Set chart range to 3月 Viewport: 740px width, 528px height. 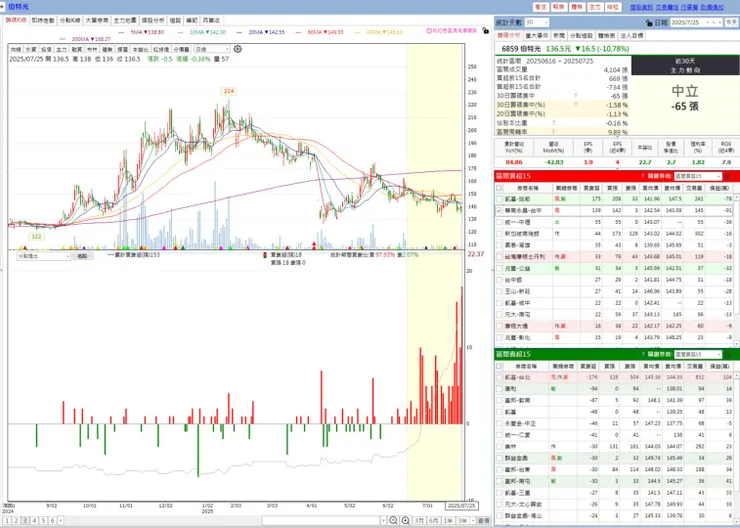tap(419, 520)
